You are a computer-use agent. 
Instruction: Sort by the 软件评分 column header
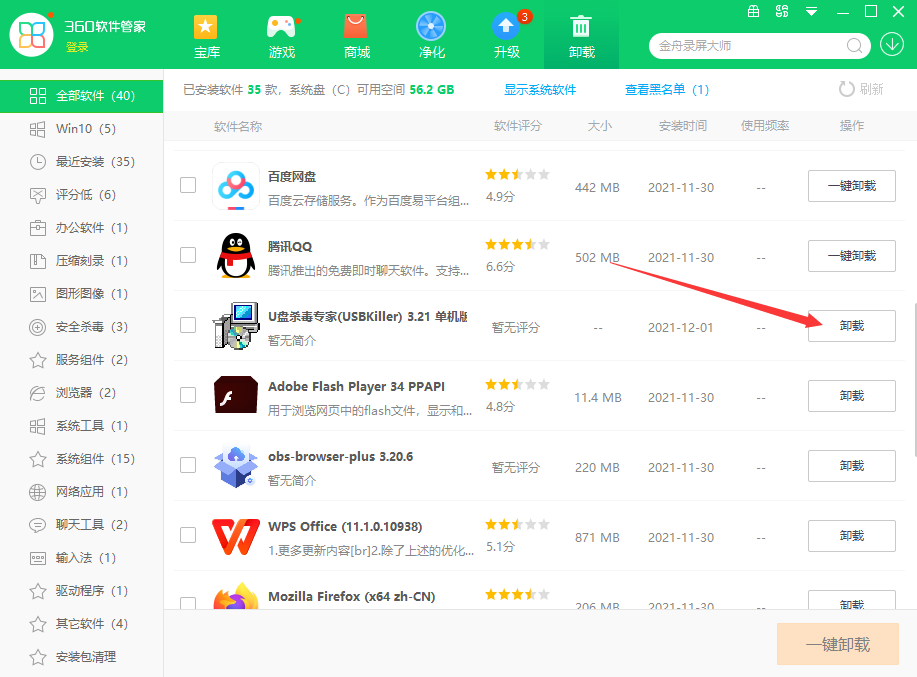[518, 126]
